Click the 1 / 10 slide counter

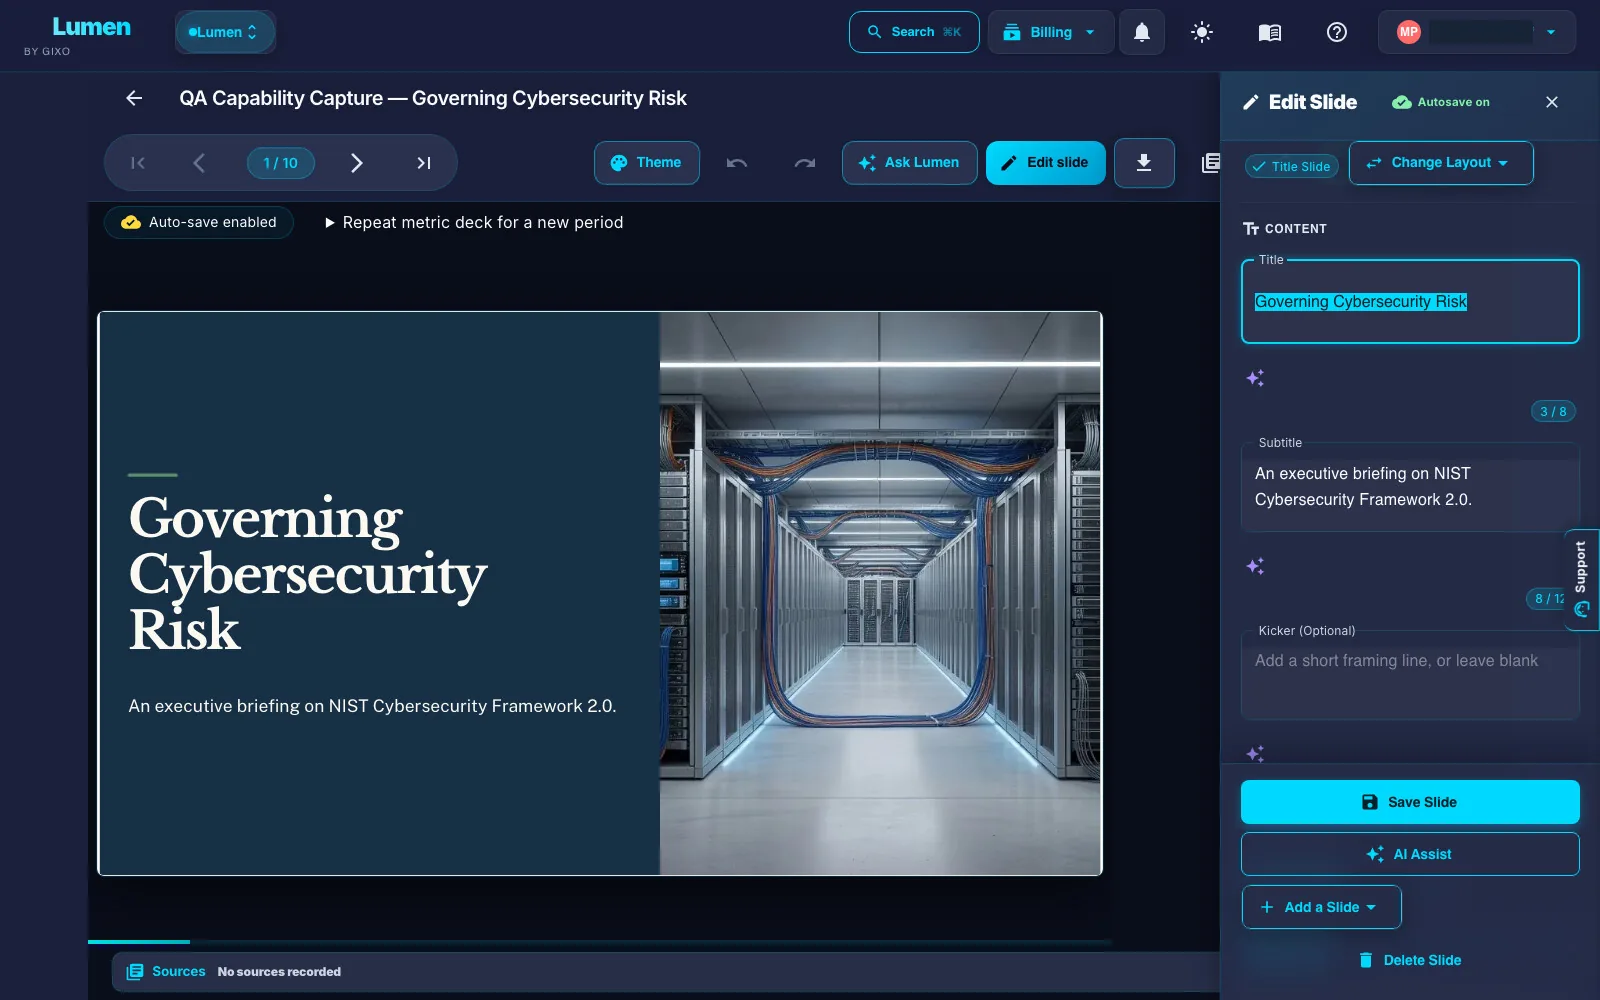coord(281,163)
